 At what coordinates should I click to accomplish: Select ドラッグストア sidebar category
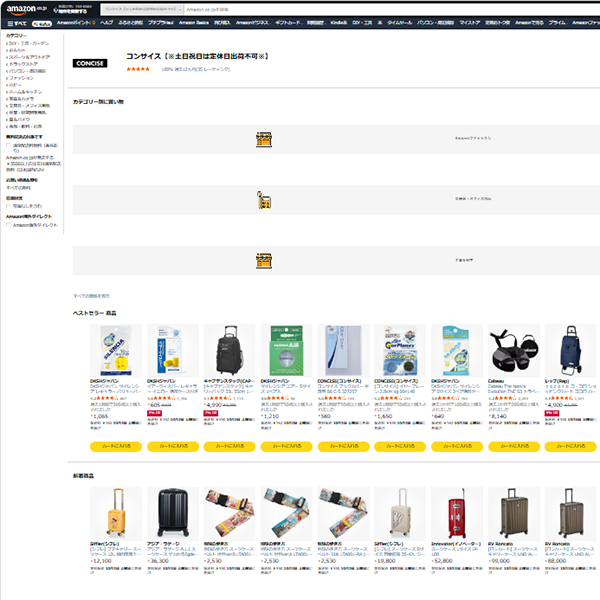point(23,64)
